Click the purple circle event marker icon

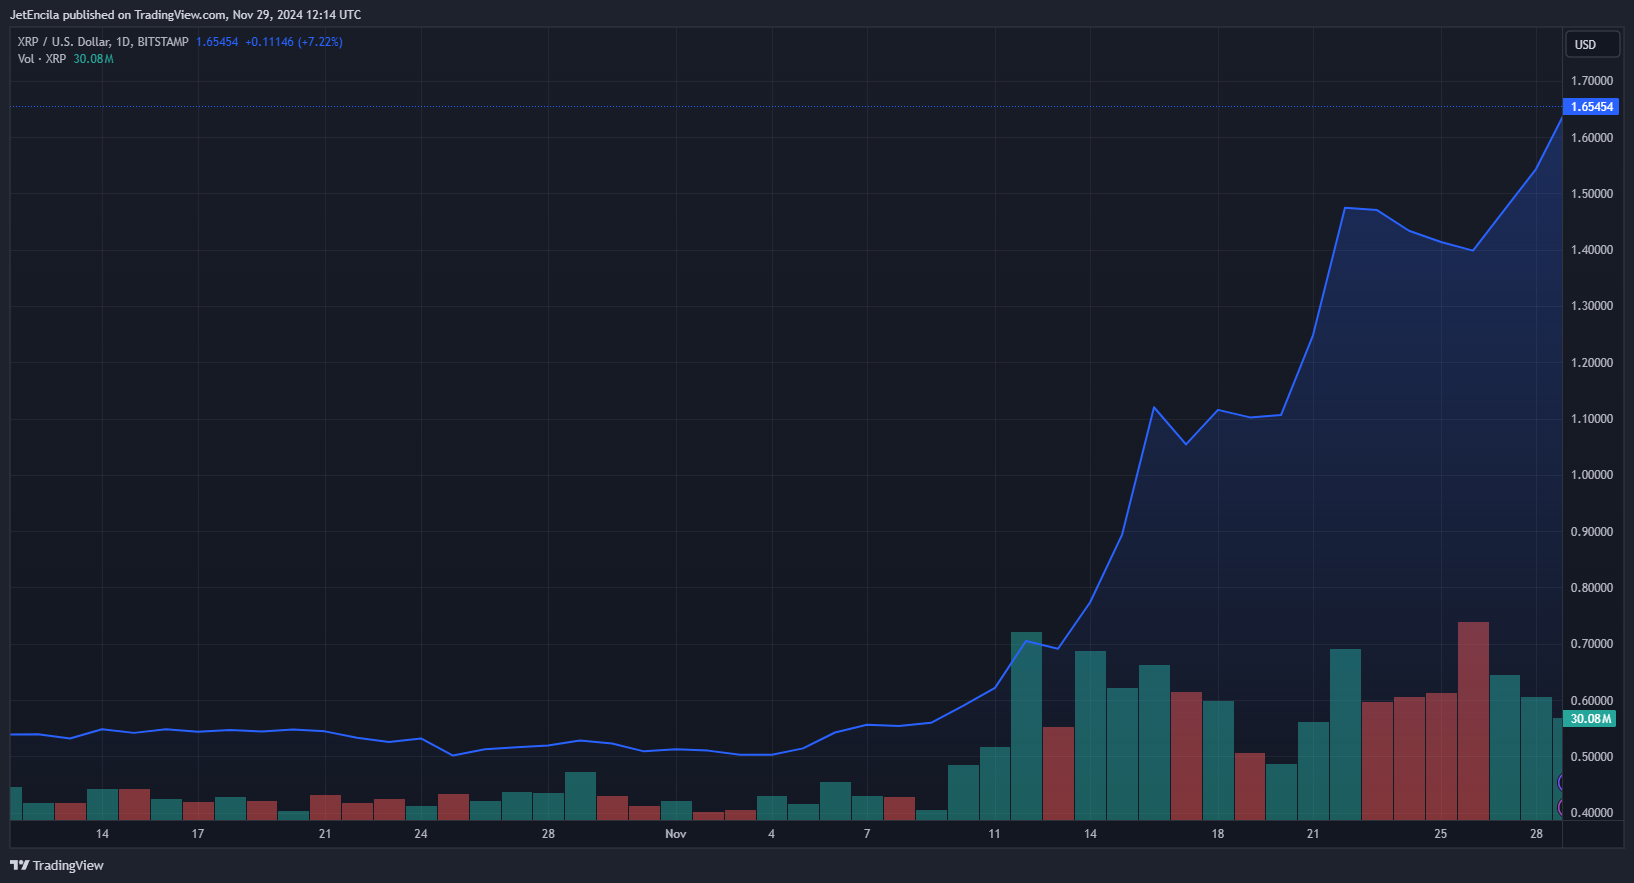1560,783
